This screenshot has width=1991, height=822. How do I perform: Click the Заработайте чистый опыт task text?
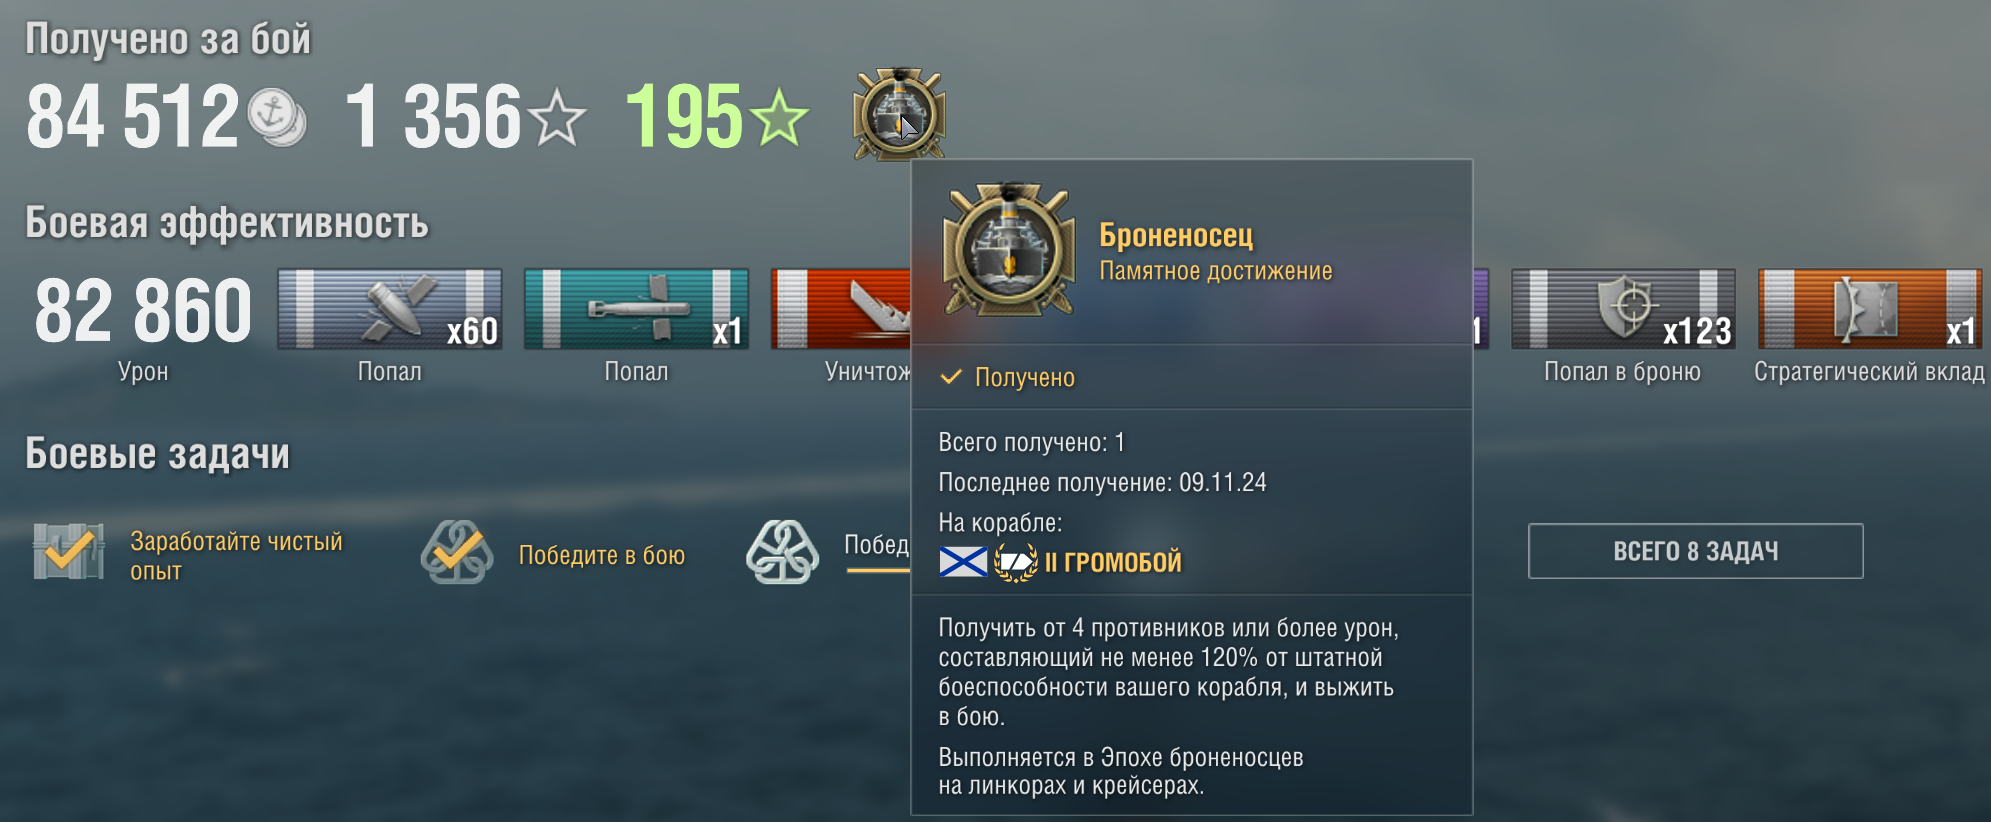pos(236,556)
